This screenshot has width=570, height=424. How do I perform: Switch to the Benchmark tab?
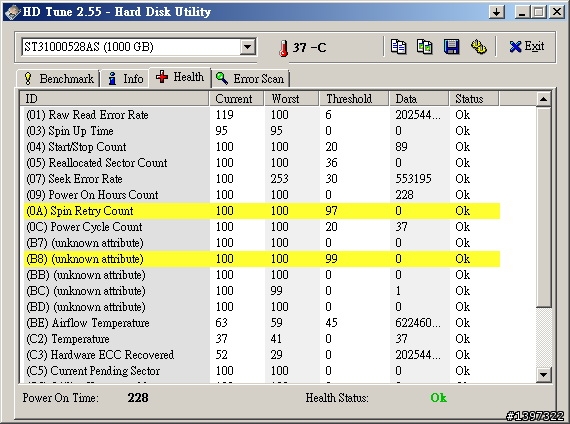click(59, 79)
